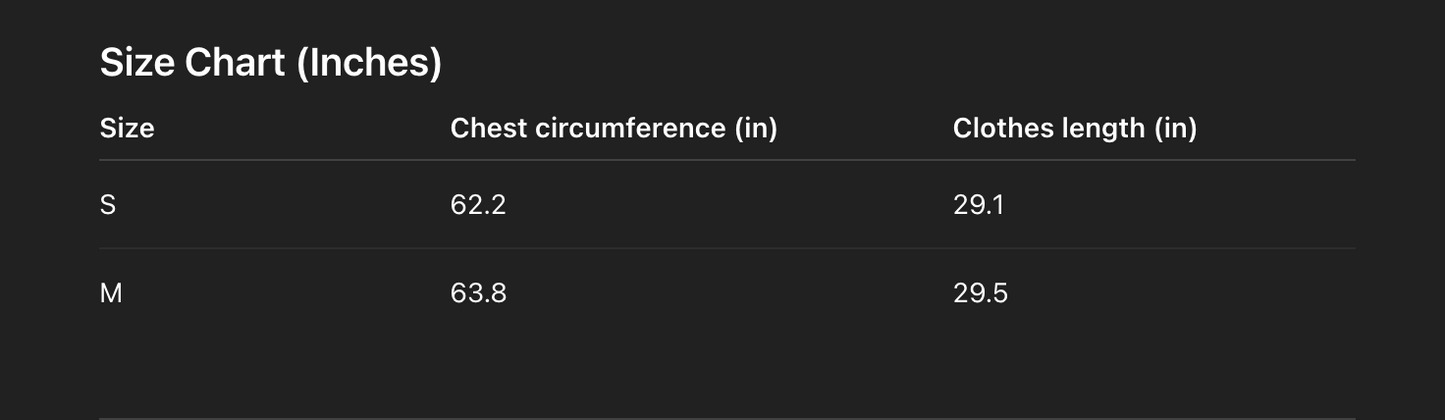Click the 63.8 chest circumference value
The image size is (1445, 420).
[x=478, y=293]
